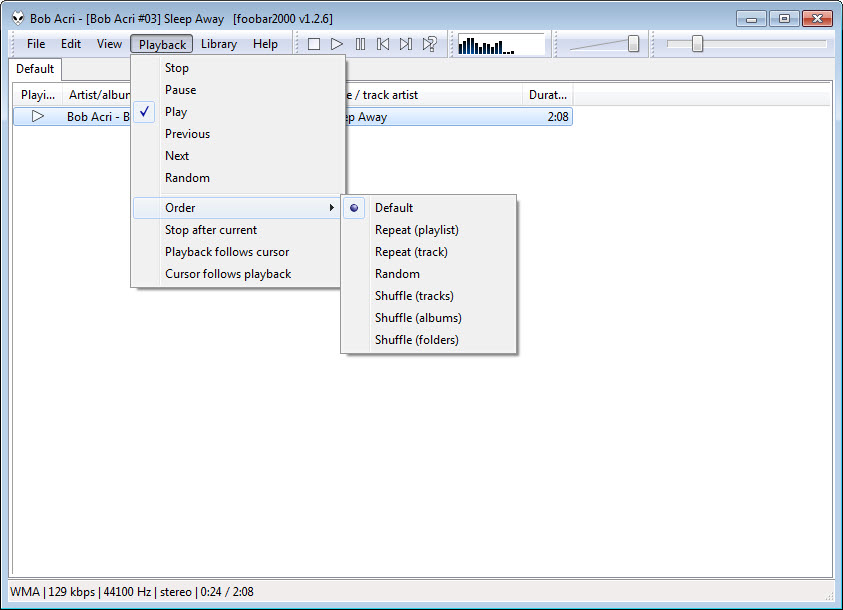Screen dimensions: 843x610
Task: Toggle Cursor follows playback
Action: click(238, 274)
